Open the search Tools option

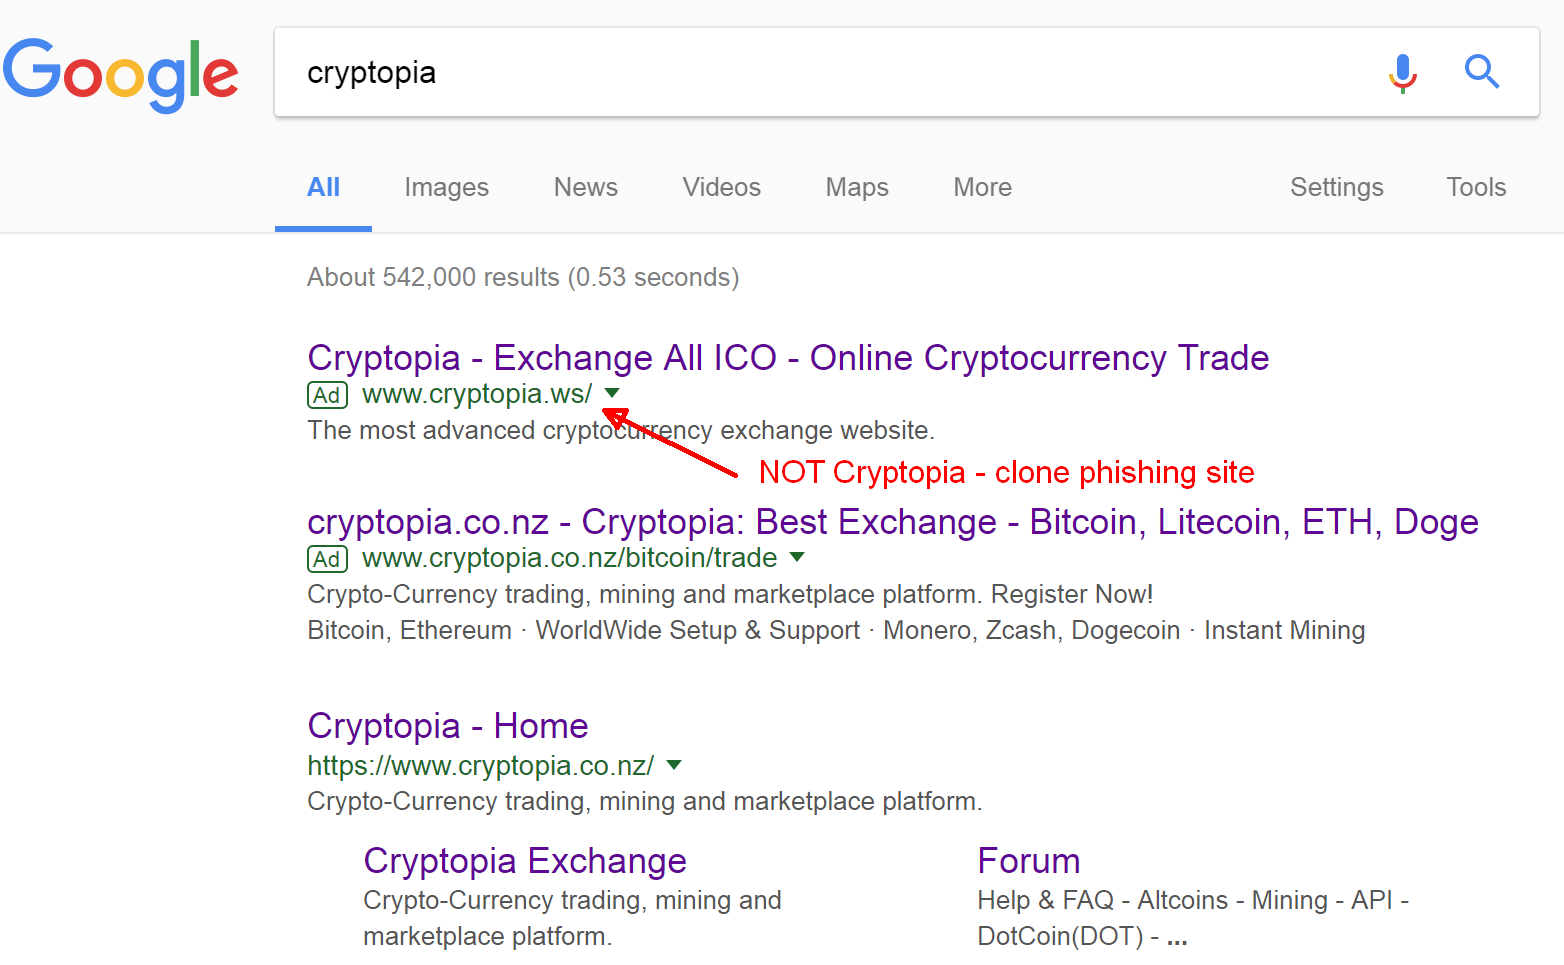1476,187
